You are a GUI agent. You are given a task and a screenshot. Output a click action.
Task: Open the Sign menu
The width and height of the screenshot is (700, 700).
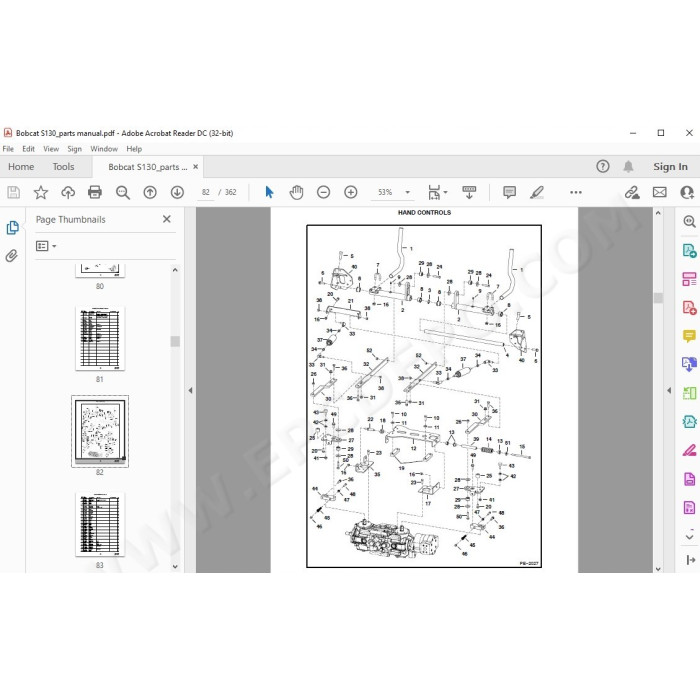click(75, 149)
